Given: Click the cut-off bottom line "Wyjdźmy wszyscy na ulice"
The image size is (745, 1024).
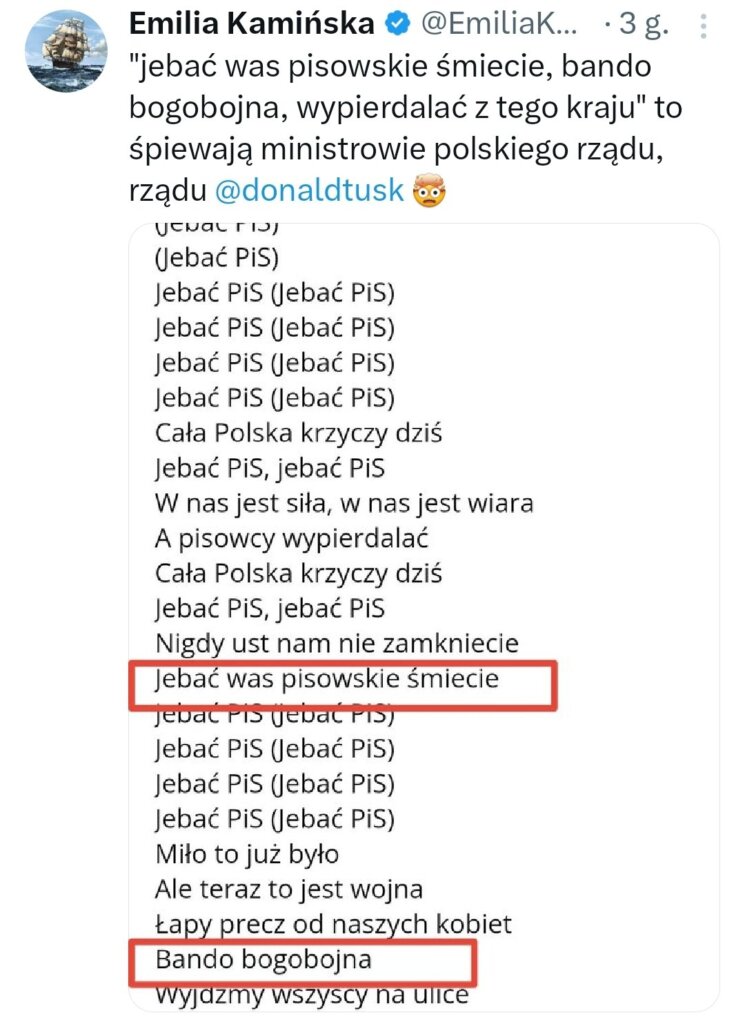Looking at the screenshot, I should click(312, 996).
